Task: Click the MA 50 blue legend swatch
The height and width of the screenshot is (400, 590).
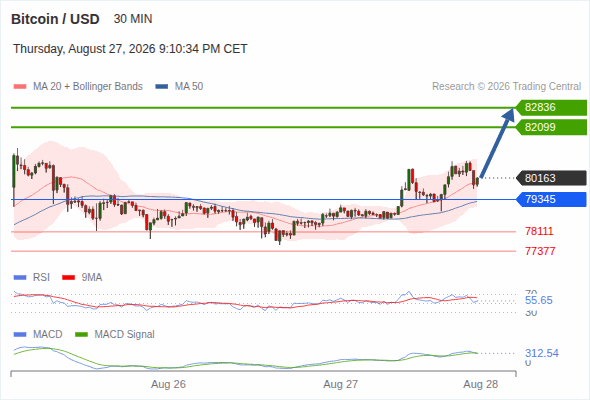Action: point(162,87)
